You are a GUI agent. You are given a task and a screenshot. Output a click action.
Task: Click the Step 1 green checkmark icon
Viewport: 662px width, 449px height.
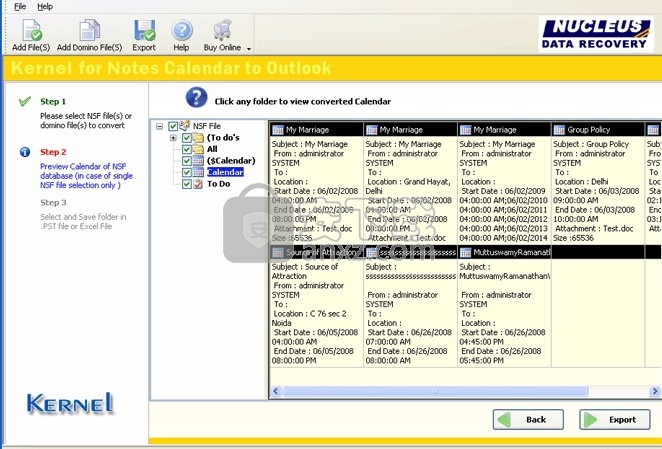coord(25,101)
